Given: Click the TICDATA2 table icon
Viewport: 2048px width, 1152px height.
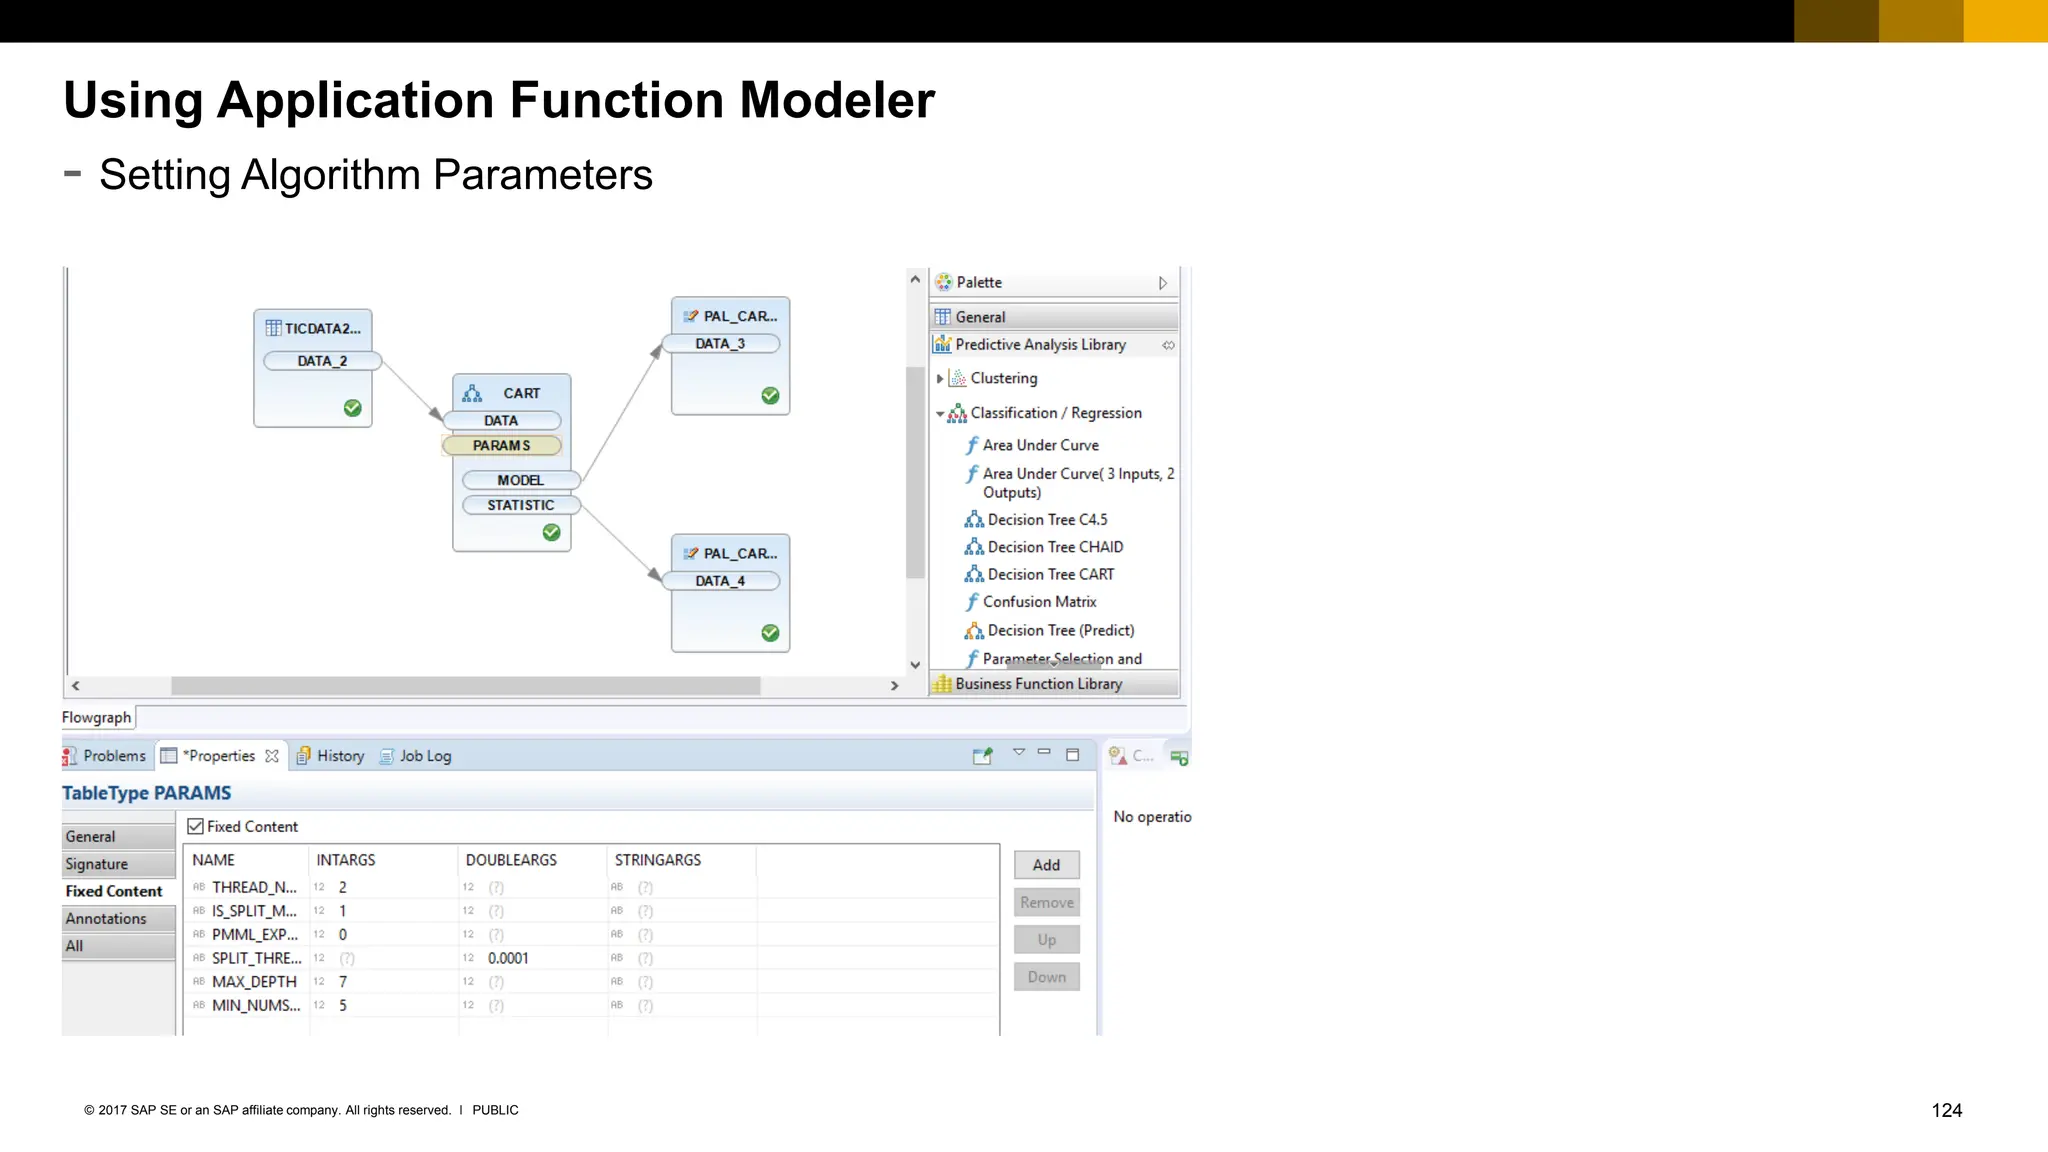Looking at the screenshot, I should tap(273, 328).
